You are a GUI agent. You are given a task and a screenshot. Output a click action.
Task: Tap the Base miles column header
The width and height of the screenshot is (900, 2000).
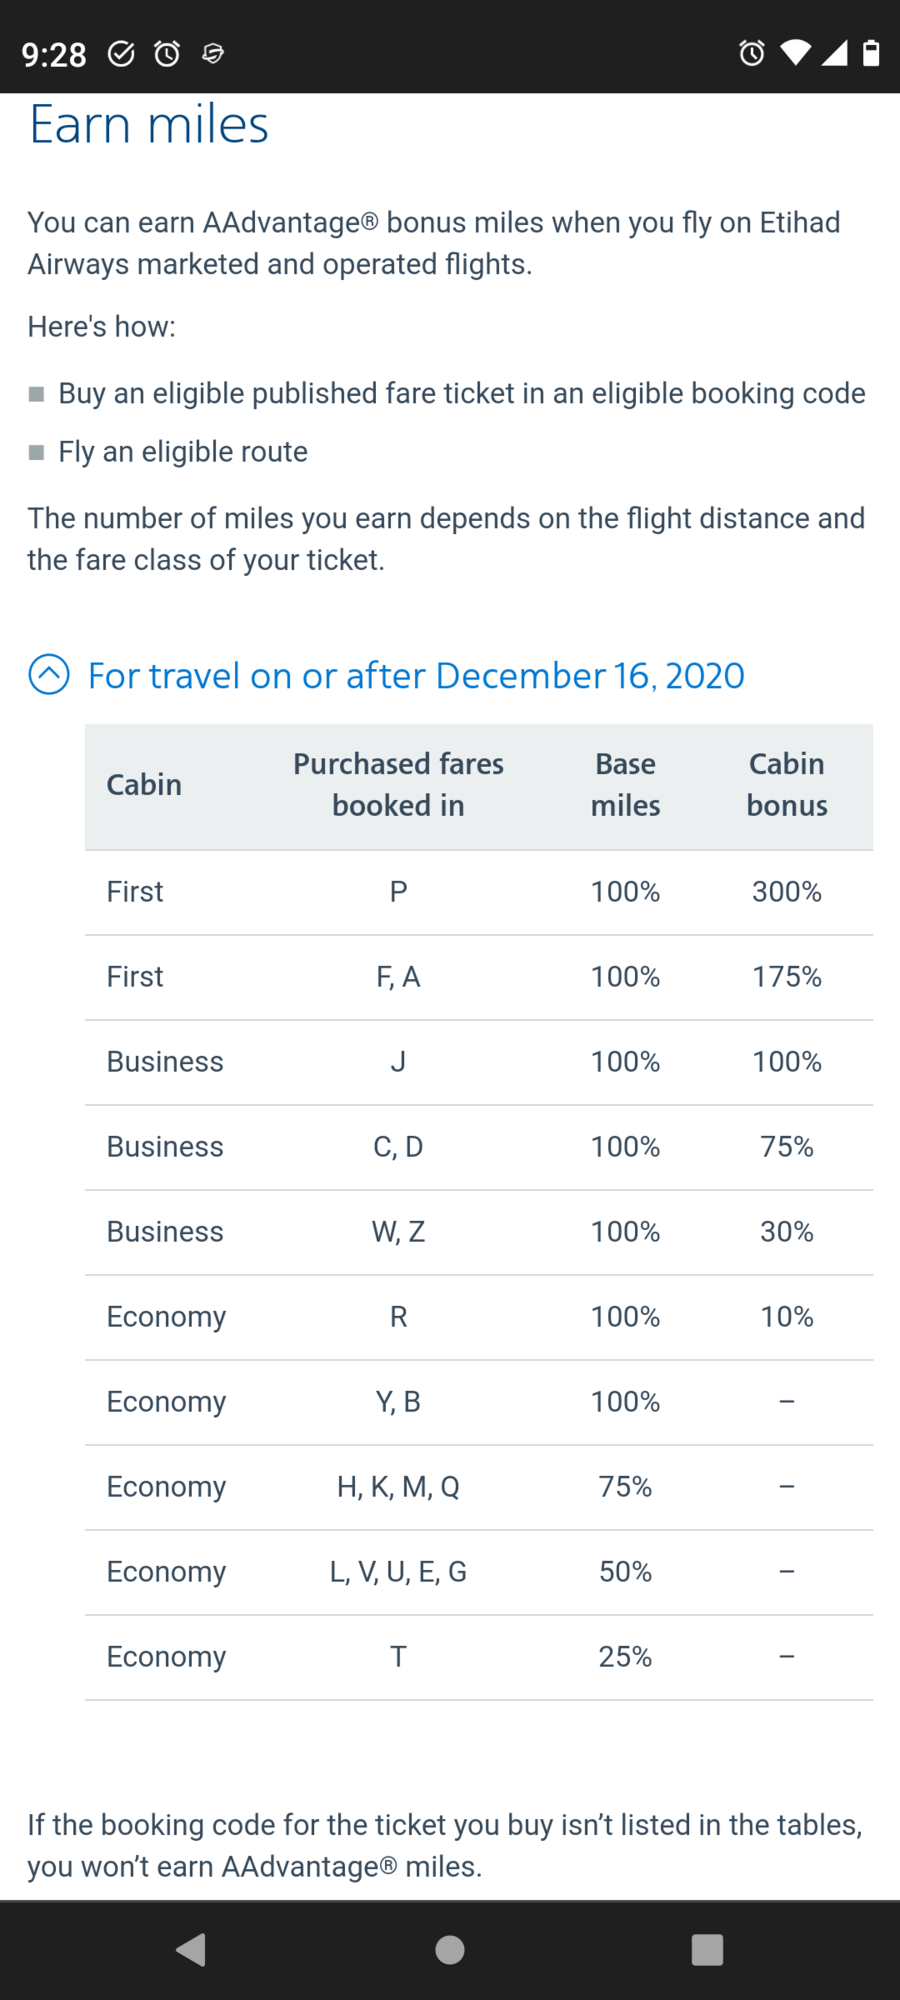click(625, 785)
